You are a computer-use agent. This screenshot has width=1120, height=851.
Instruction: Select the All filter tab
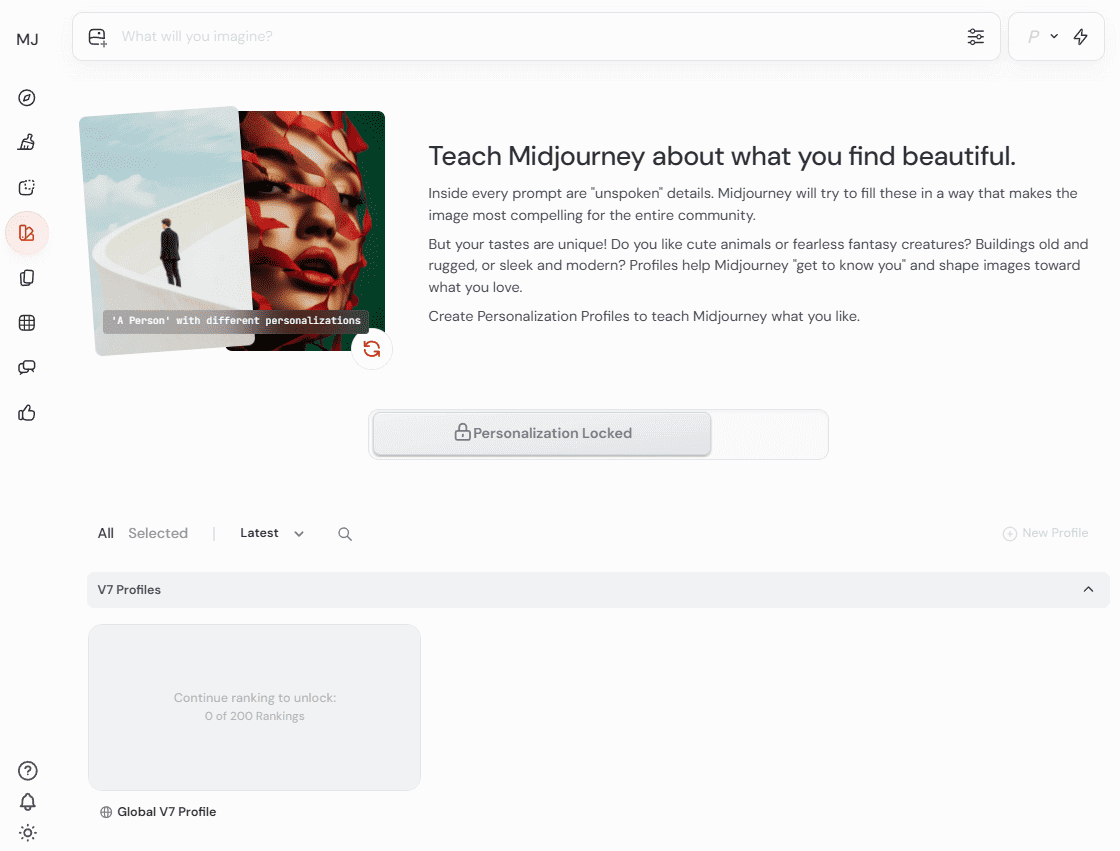click(x=105, y=534)
